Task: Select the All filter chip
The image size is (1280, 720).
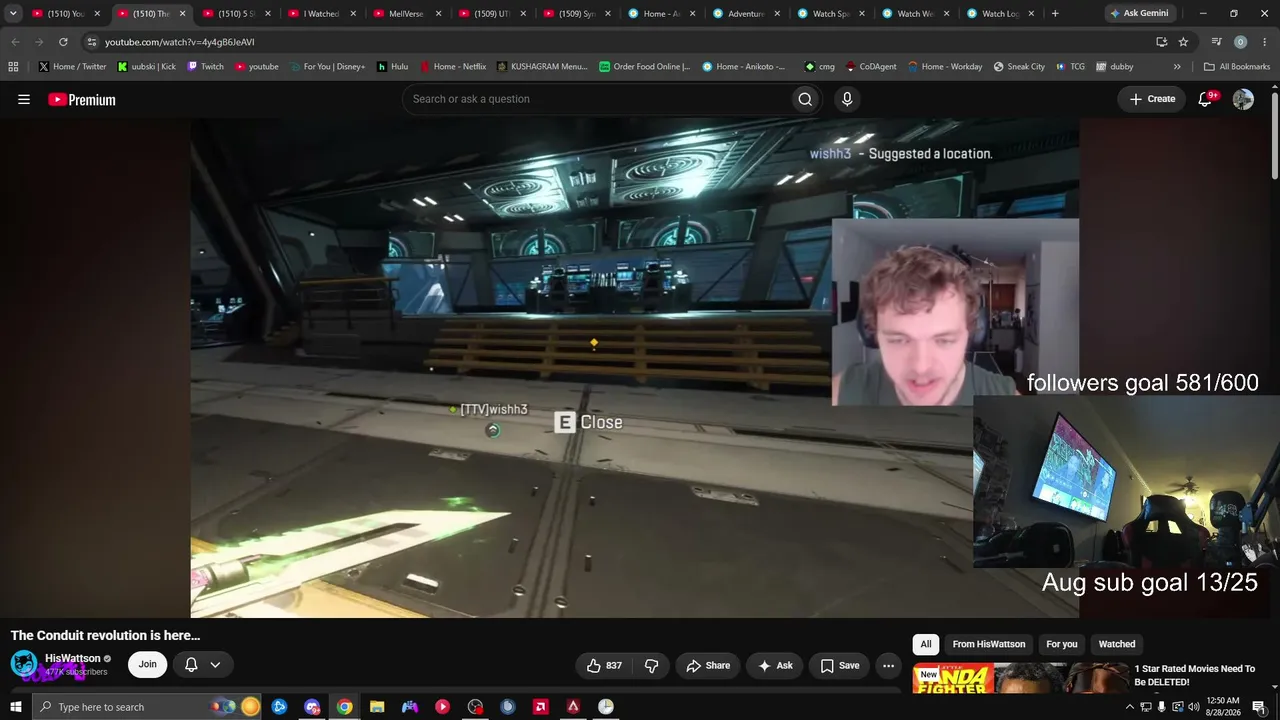Action: (x=926, y=644)
